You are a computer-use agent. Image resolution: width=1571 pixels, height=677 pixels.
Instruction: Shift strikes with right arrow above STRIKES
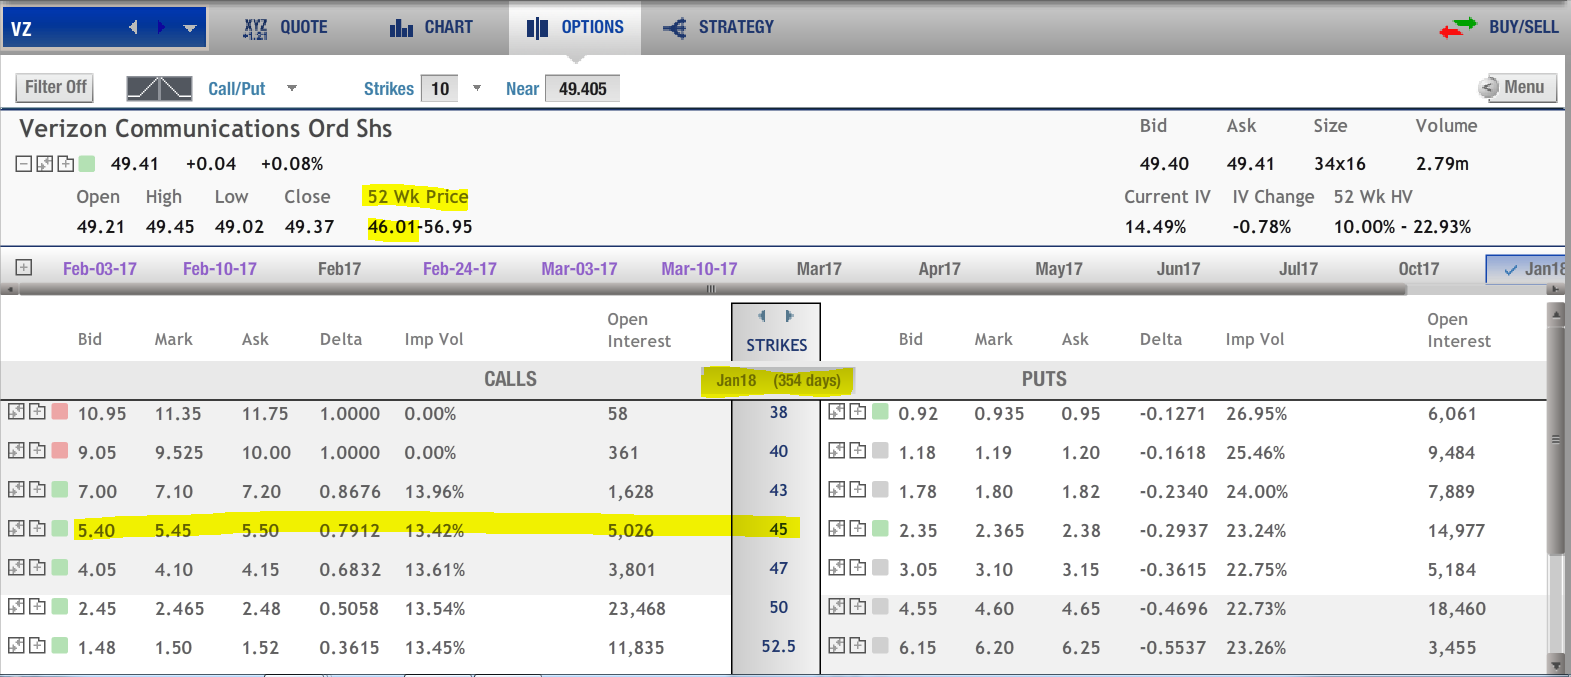pyautogui.click(x=789, y=316)
